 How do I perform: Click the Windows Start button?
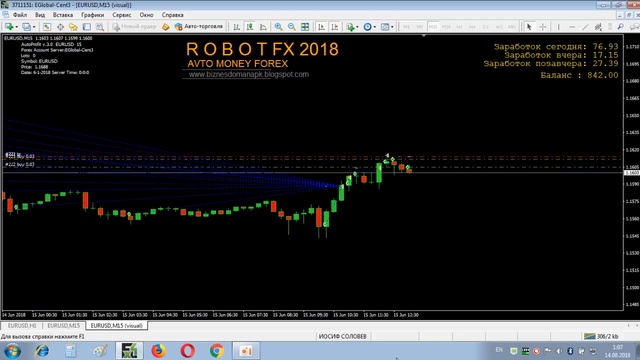pos(12,351)
